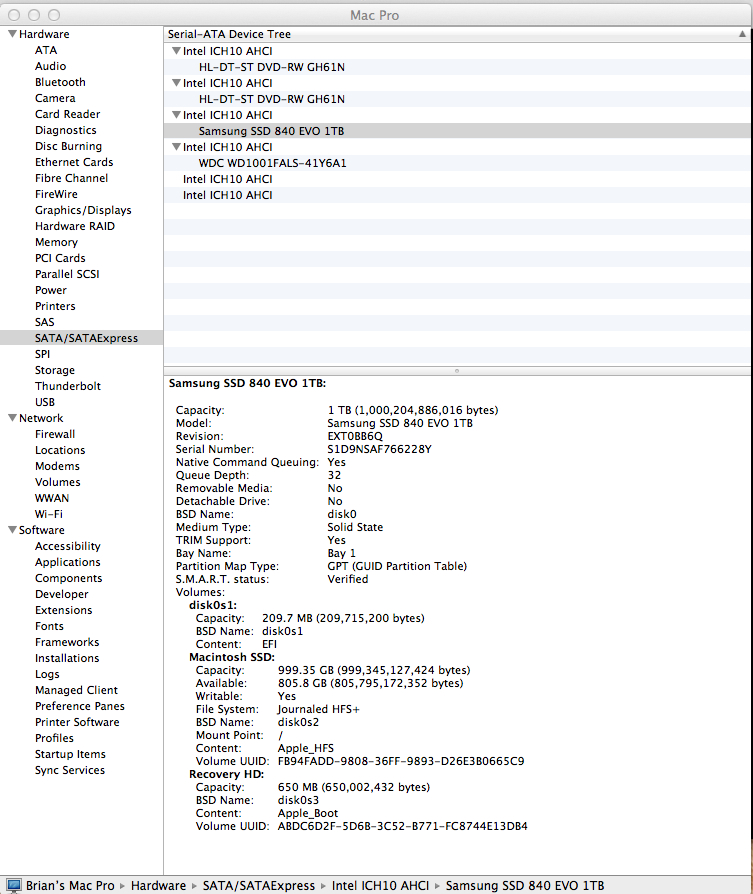
Task: Select Components in sidebar
Action: [68, 578]
